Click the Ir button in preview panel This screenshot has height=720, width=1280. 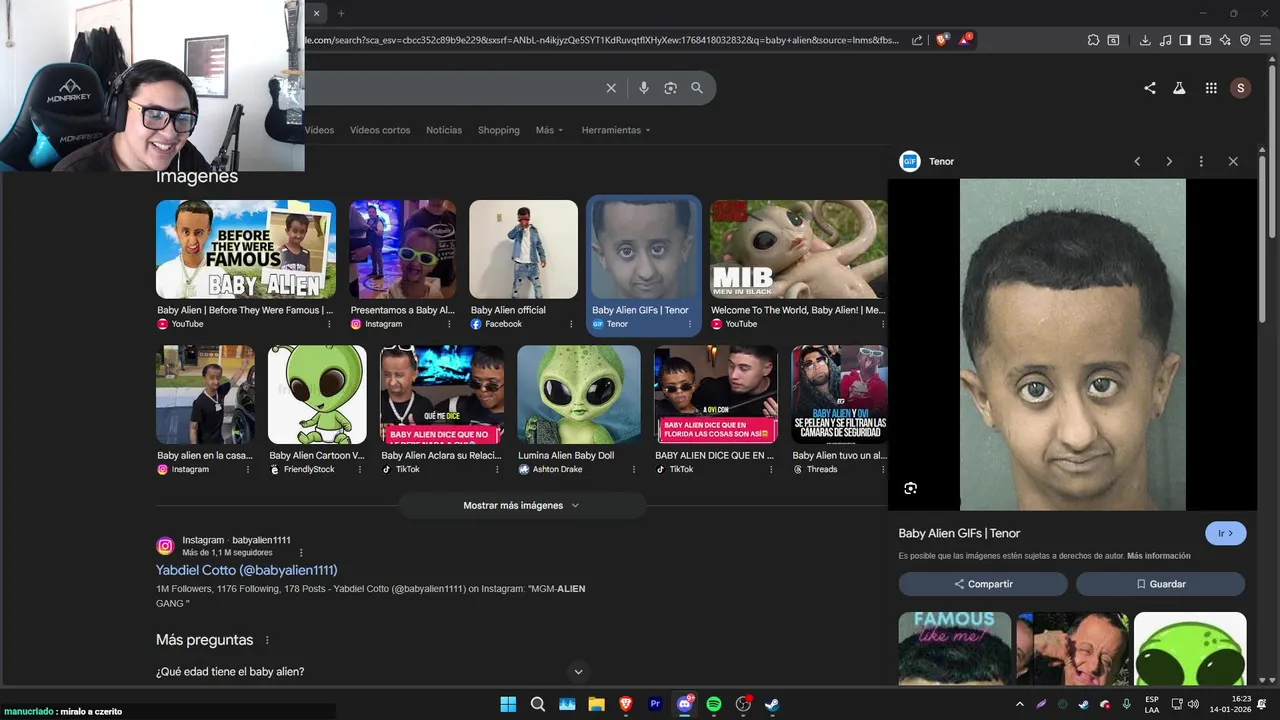1226,533
